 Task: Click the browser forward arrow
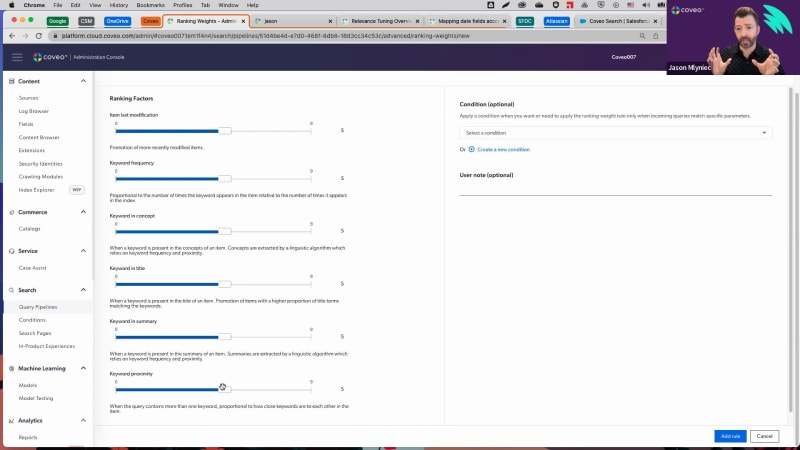26,36
